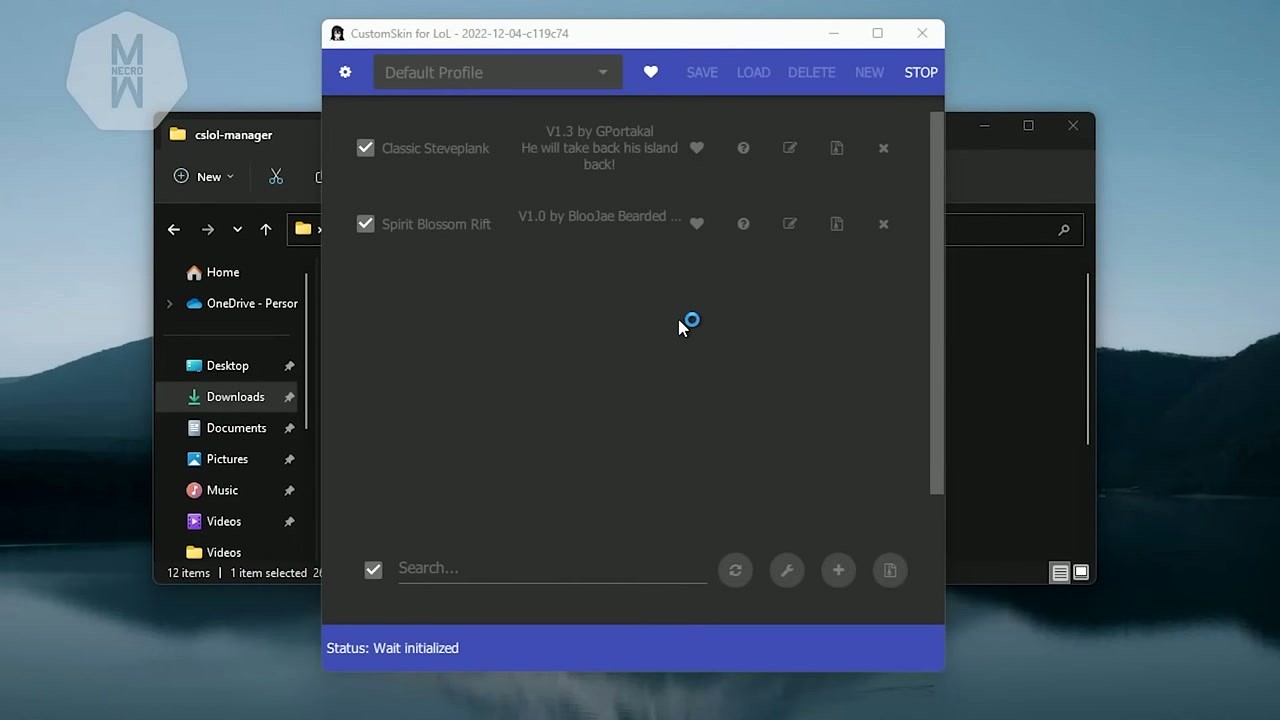1280x720 pixels.
Task: Click the CustomSkin app icon in title bar
Action: pos(337,33)
